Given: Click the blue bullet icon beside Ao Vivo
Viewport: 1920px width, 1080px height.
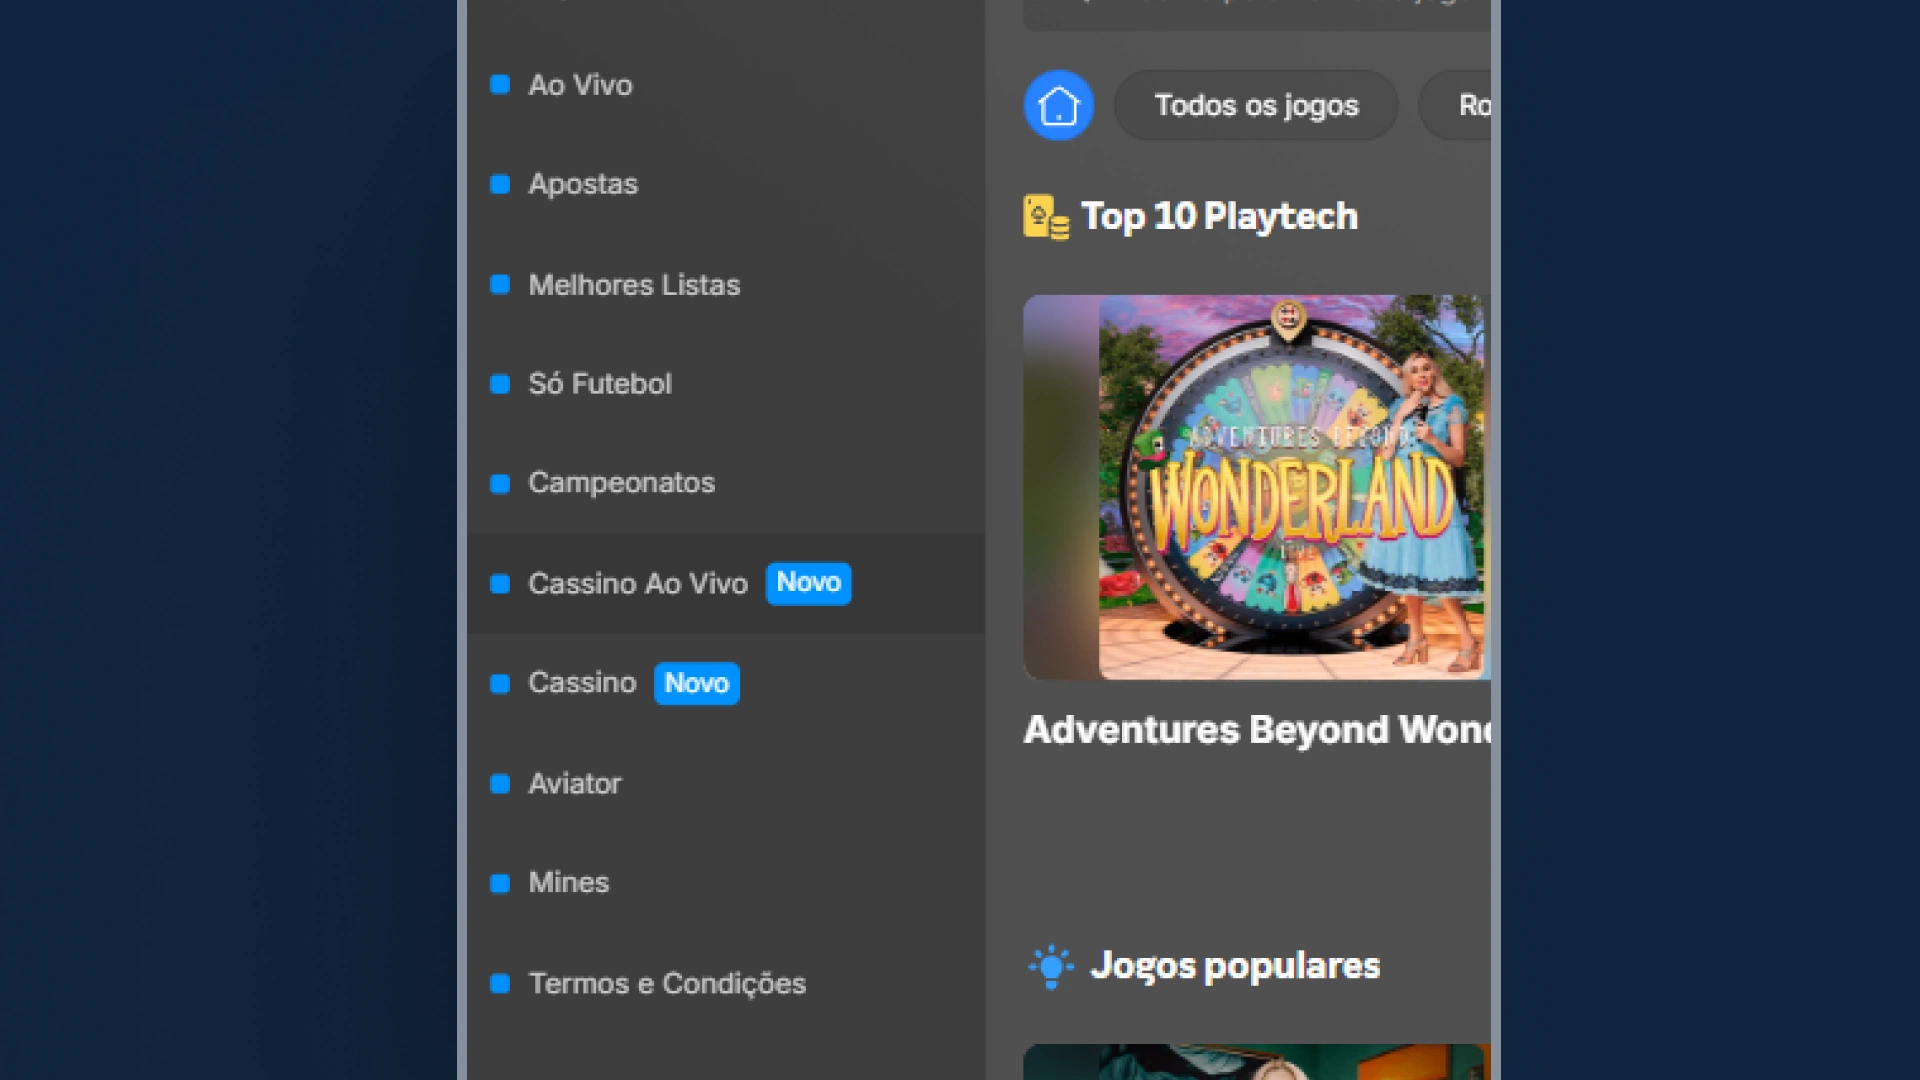Looking at the screenshot, I should (x=500, y=85).
